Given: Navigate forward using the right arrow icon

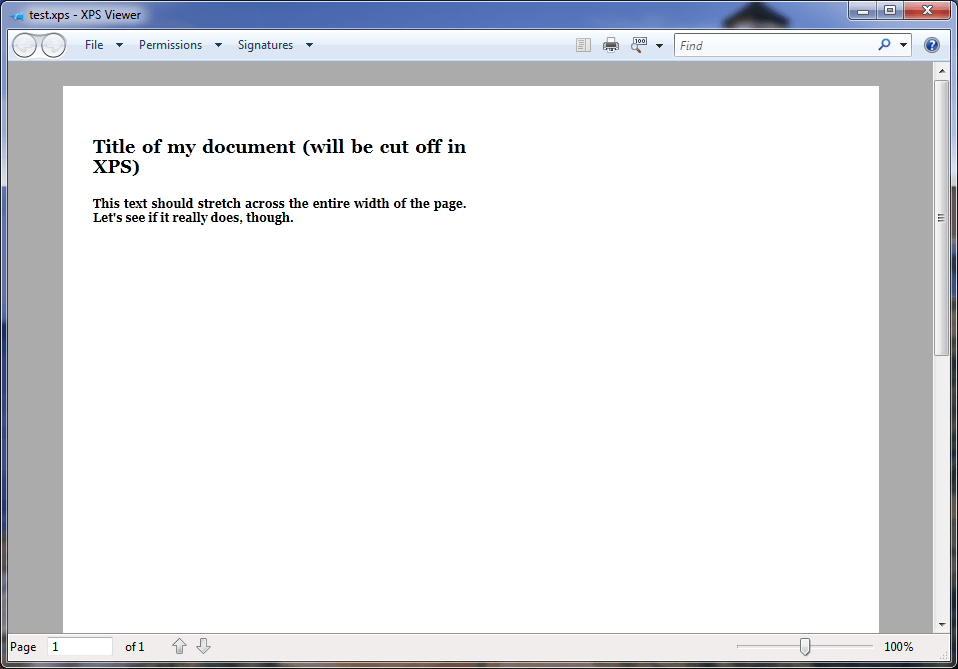Looking at the screenshot, I should [52, 45].
